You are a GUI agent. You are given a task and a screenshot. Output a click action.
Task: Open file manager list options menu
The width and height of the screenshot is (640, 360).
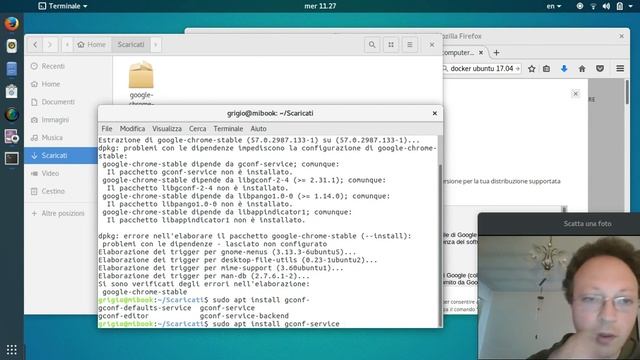(x=409, y=44)
